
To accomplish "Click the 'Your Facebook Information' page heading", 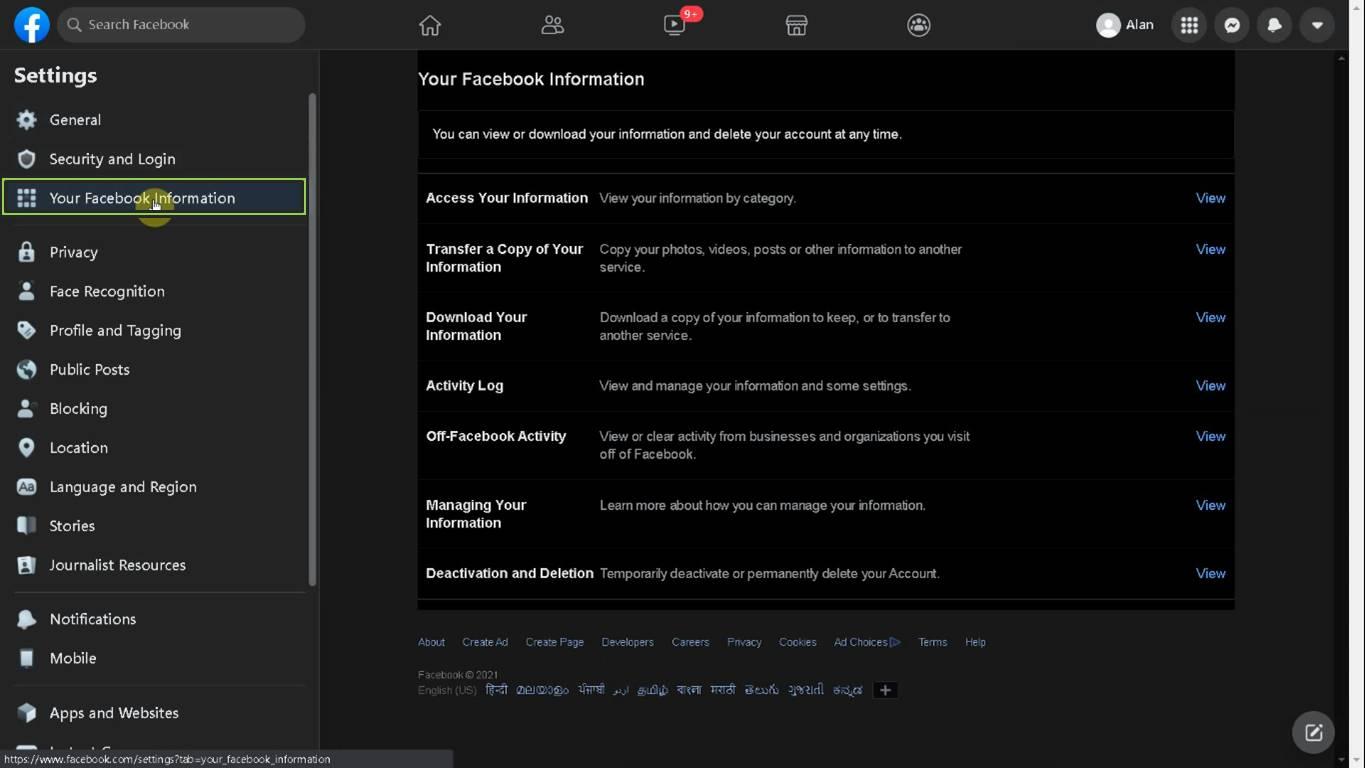I will 531,79.
